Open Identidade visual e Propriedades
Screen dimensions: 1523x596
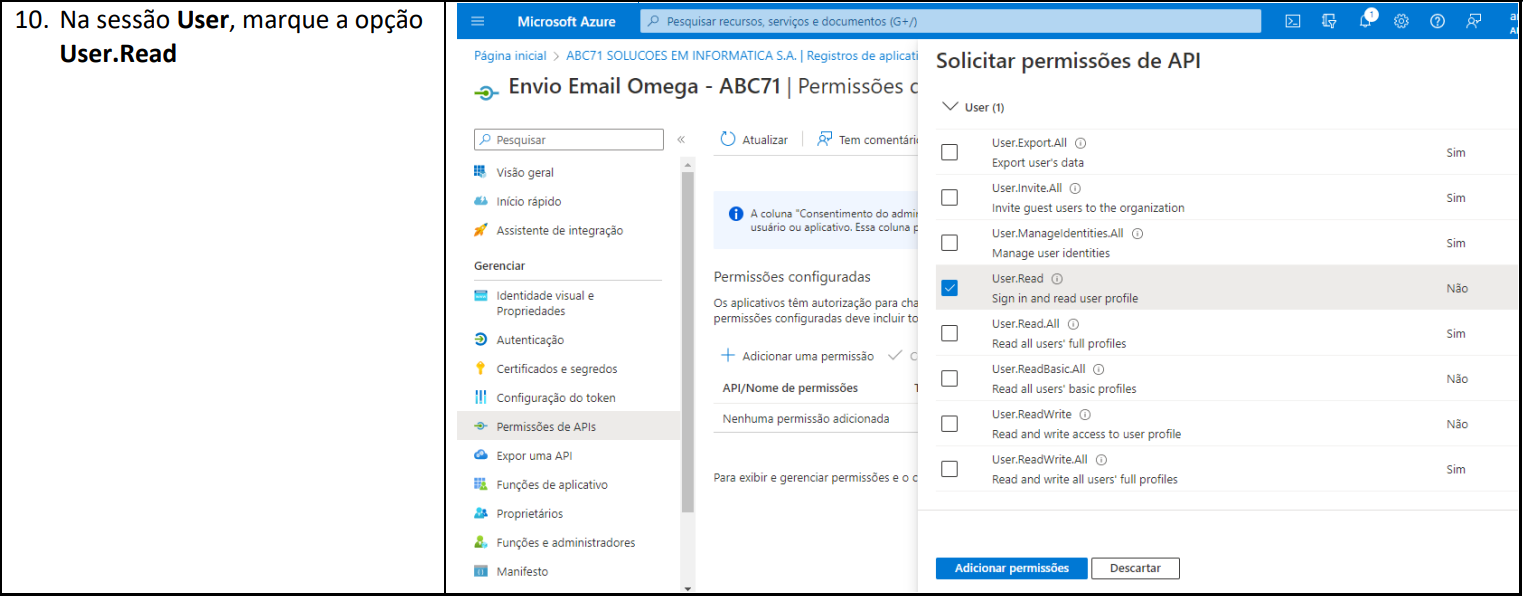[545, 303]
